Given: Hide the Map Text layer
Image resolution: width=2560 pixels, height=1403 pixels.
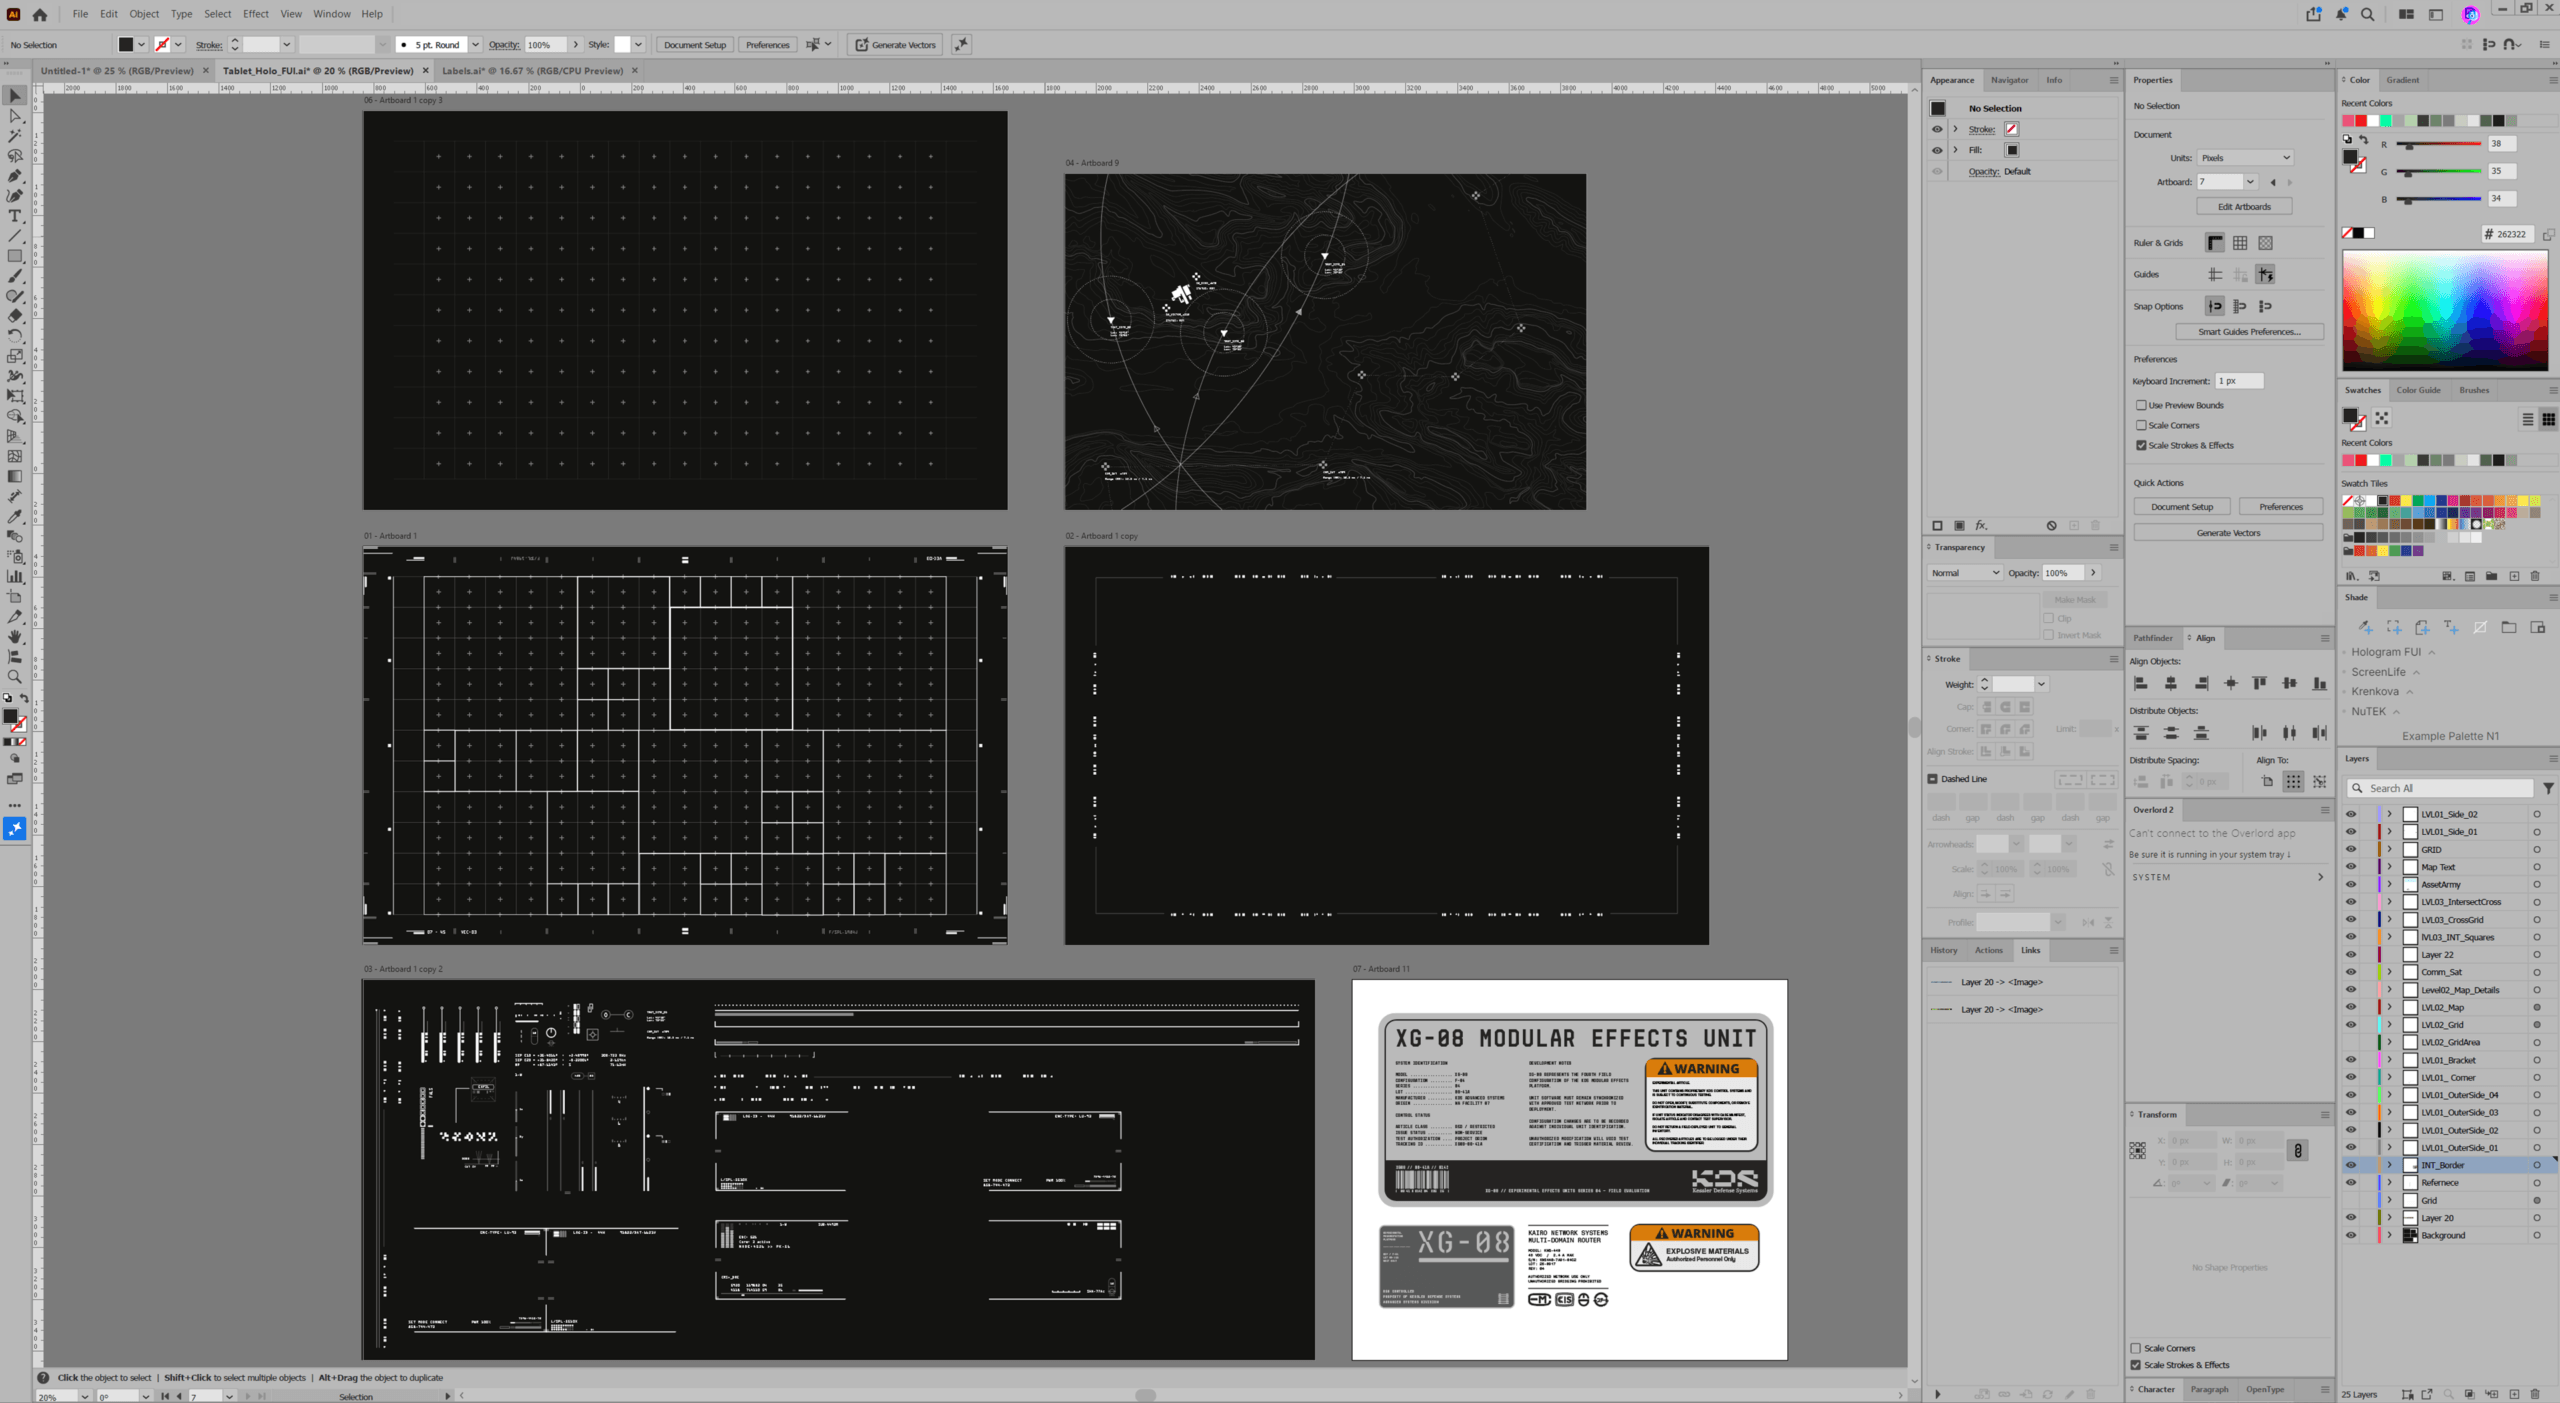Looking at the screenshot, I should 2351,867.
